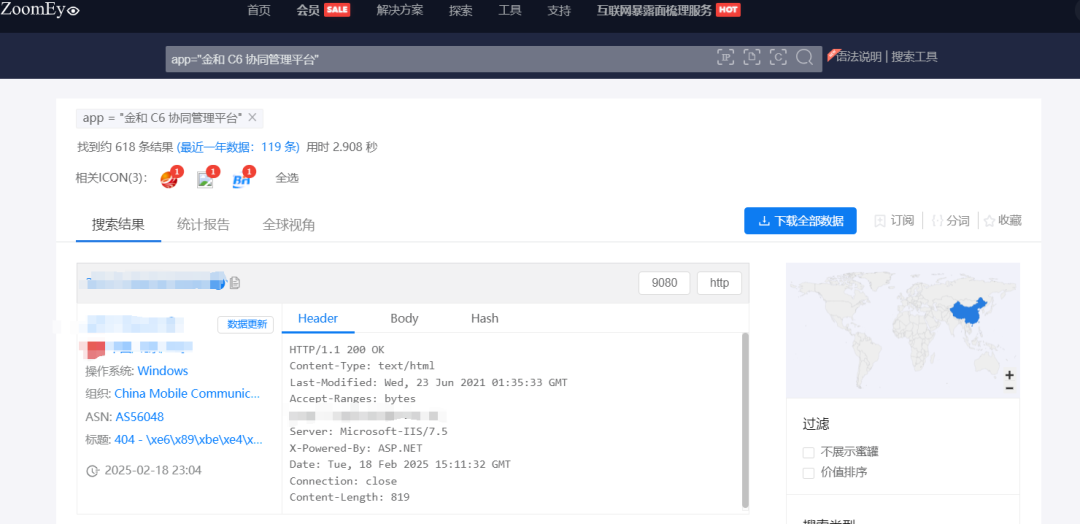Image resolution: width=1080 pixels, height=524 pixels.
Task: Click the file search icon in search bar
Action: click(x=753, y=58)
